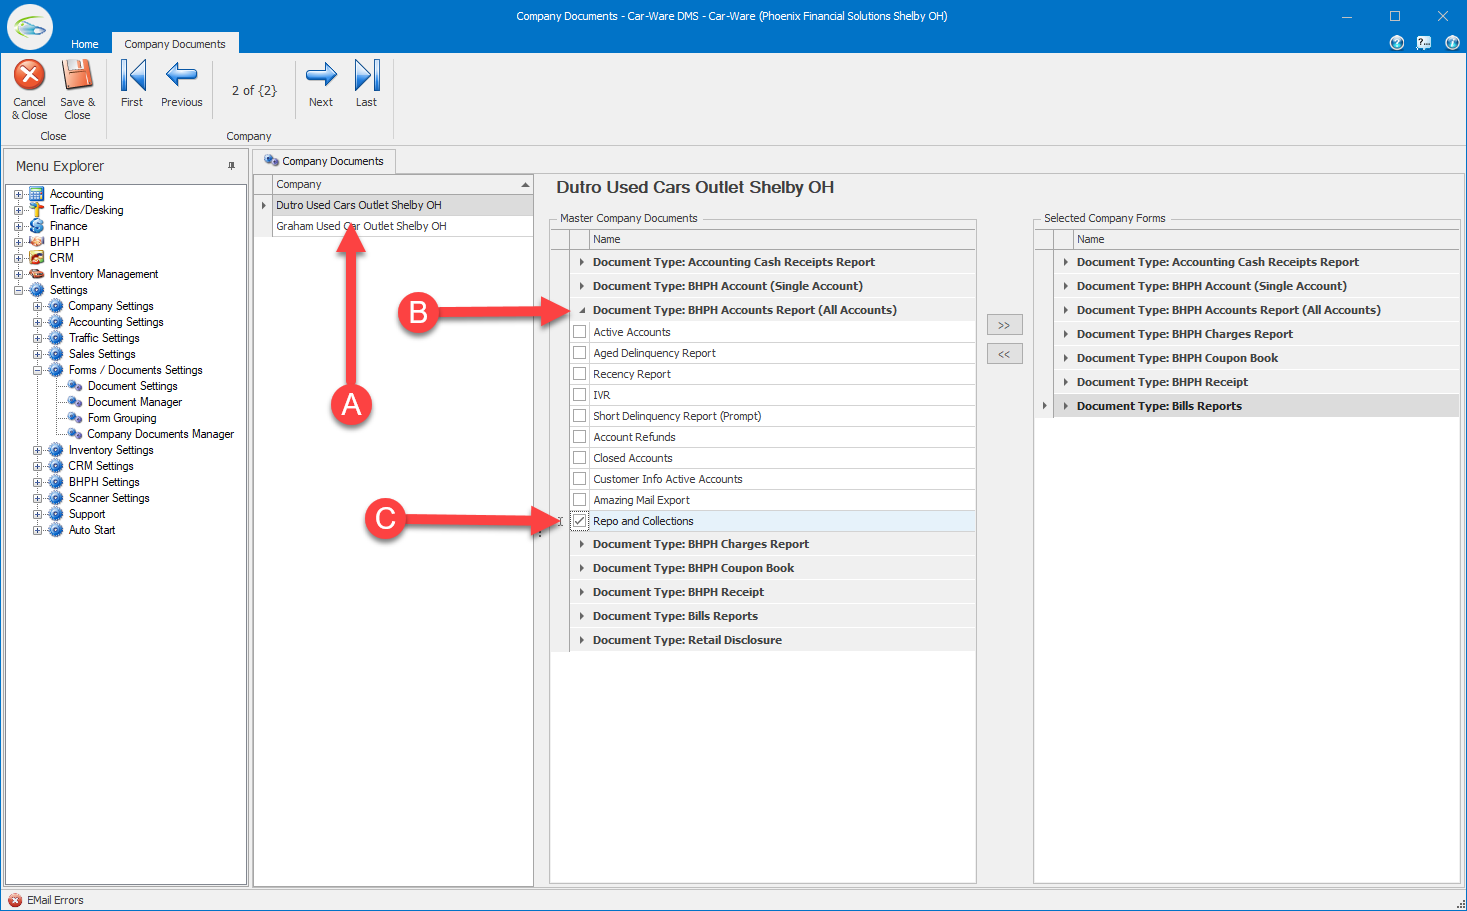Expand the Inventory Settings tree node
1467x911 pixels.
tap(37, 450)
